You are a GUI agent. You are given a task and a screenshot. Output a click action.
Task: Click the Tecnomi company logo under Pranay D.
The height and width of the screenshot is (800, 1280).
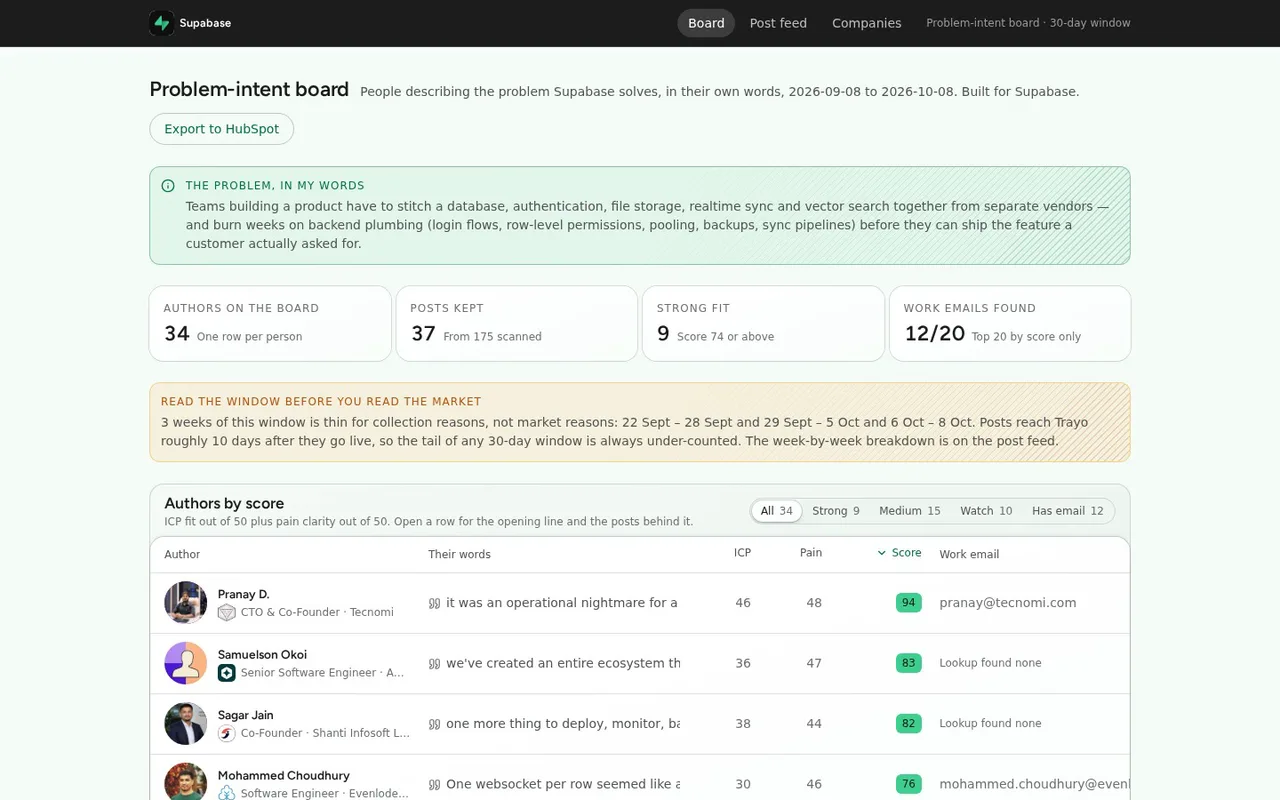pyautogui.click(x=227, y=612)
